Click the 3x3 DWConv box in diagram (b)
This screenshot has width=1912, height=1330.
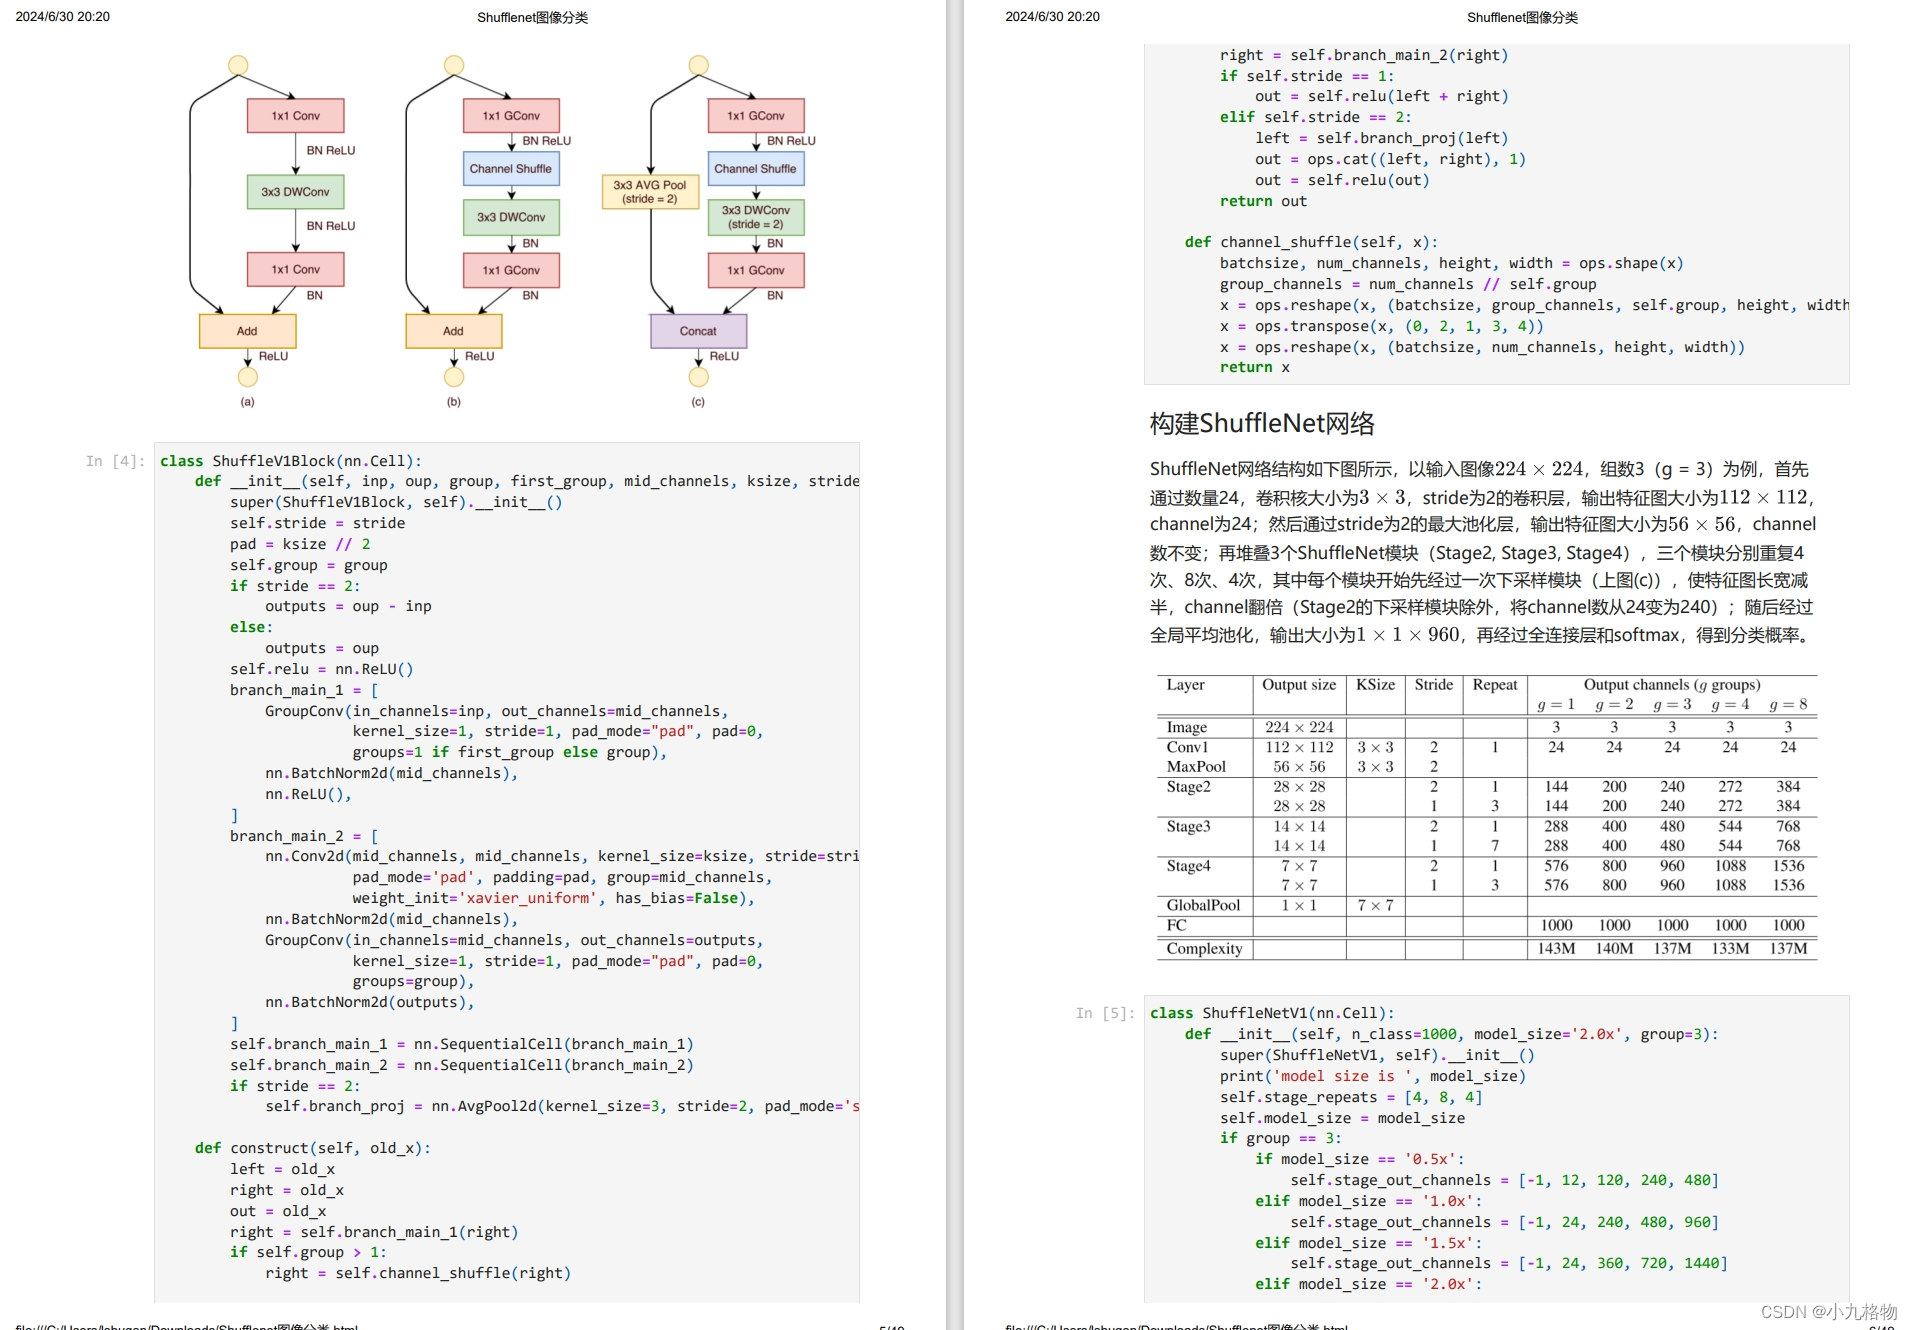tap(511, 217)
